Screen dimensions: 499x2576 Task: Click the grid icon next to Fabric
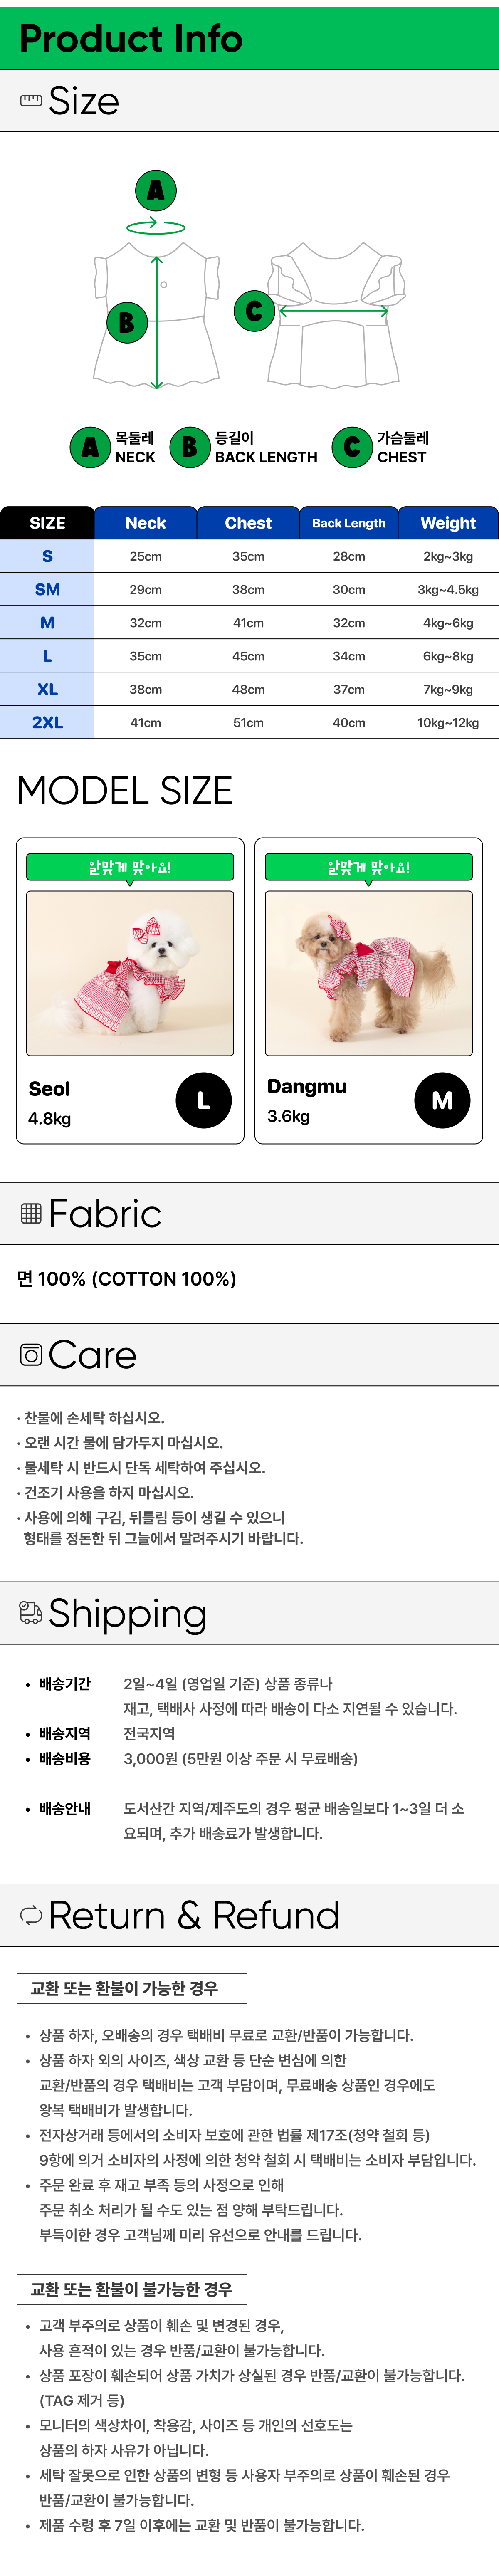[x=31, y=1213]
